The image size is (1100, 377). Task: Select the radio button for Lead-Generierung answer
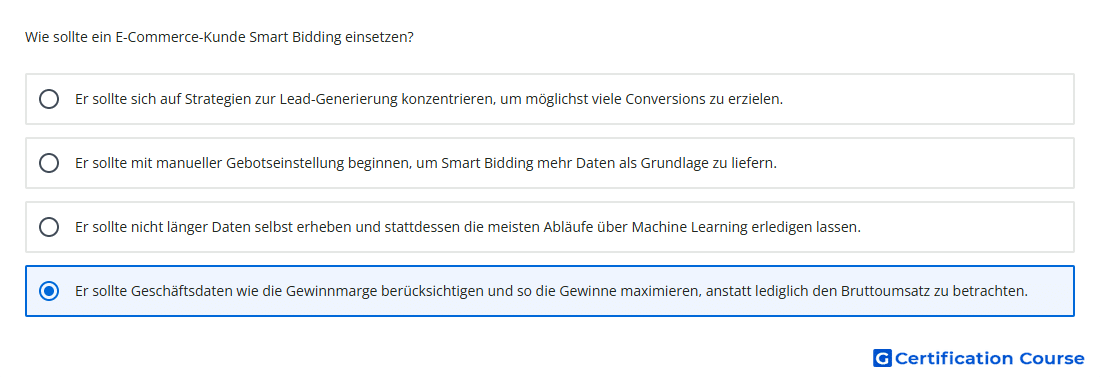49,99
